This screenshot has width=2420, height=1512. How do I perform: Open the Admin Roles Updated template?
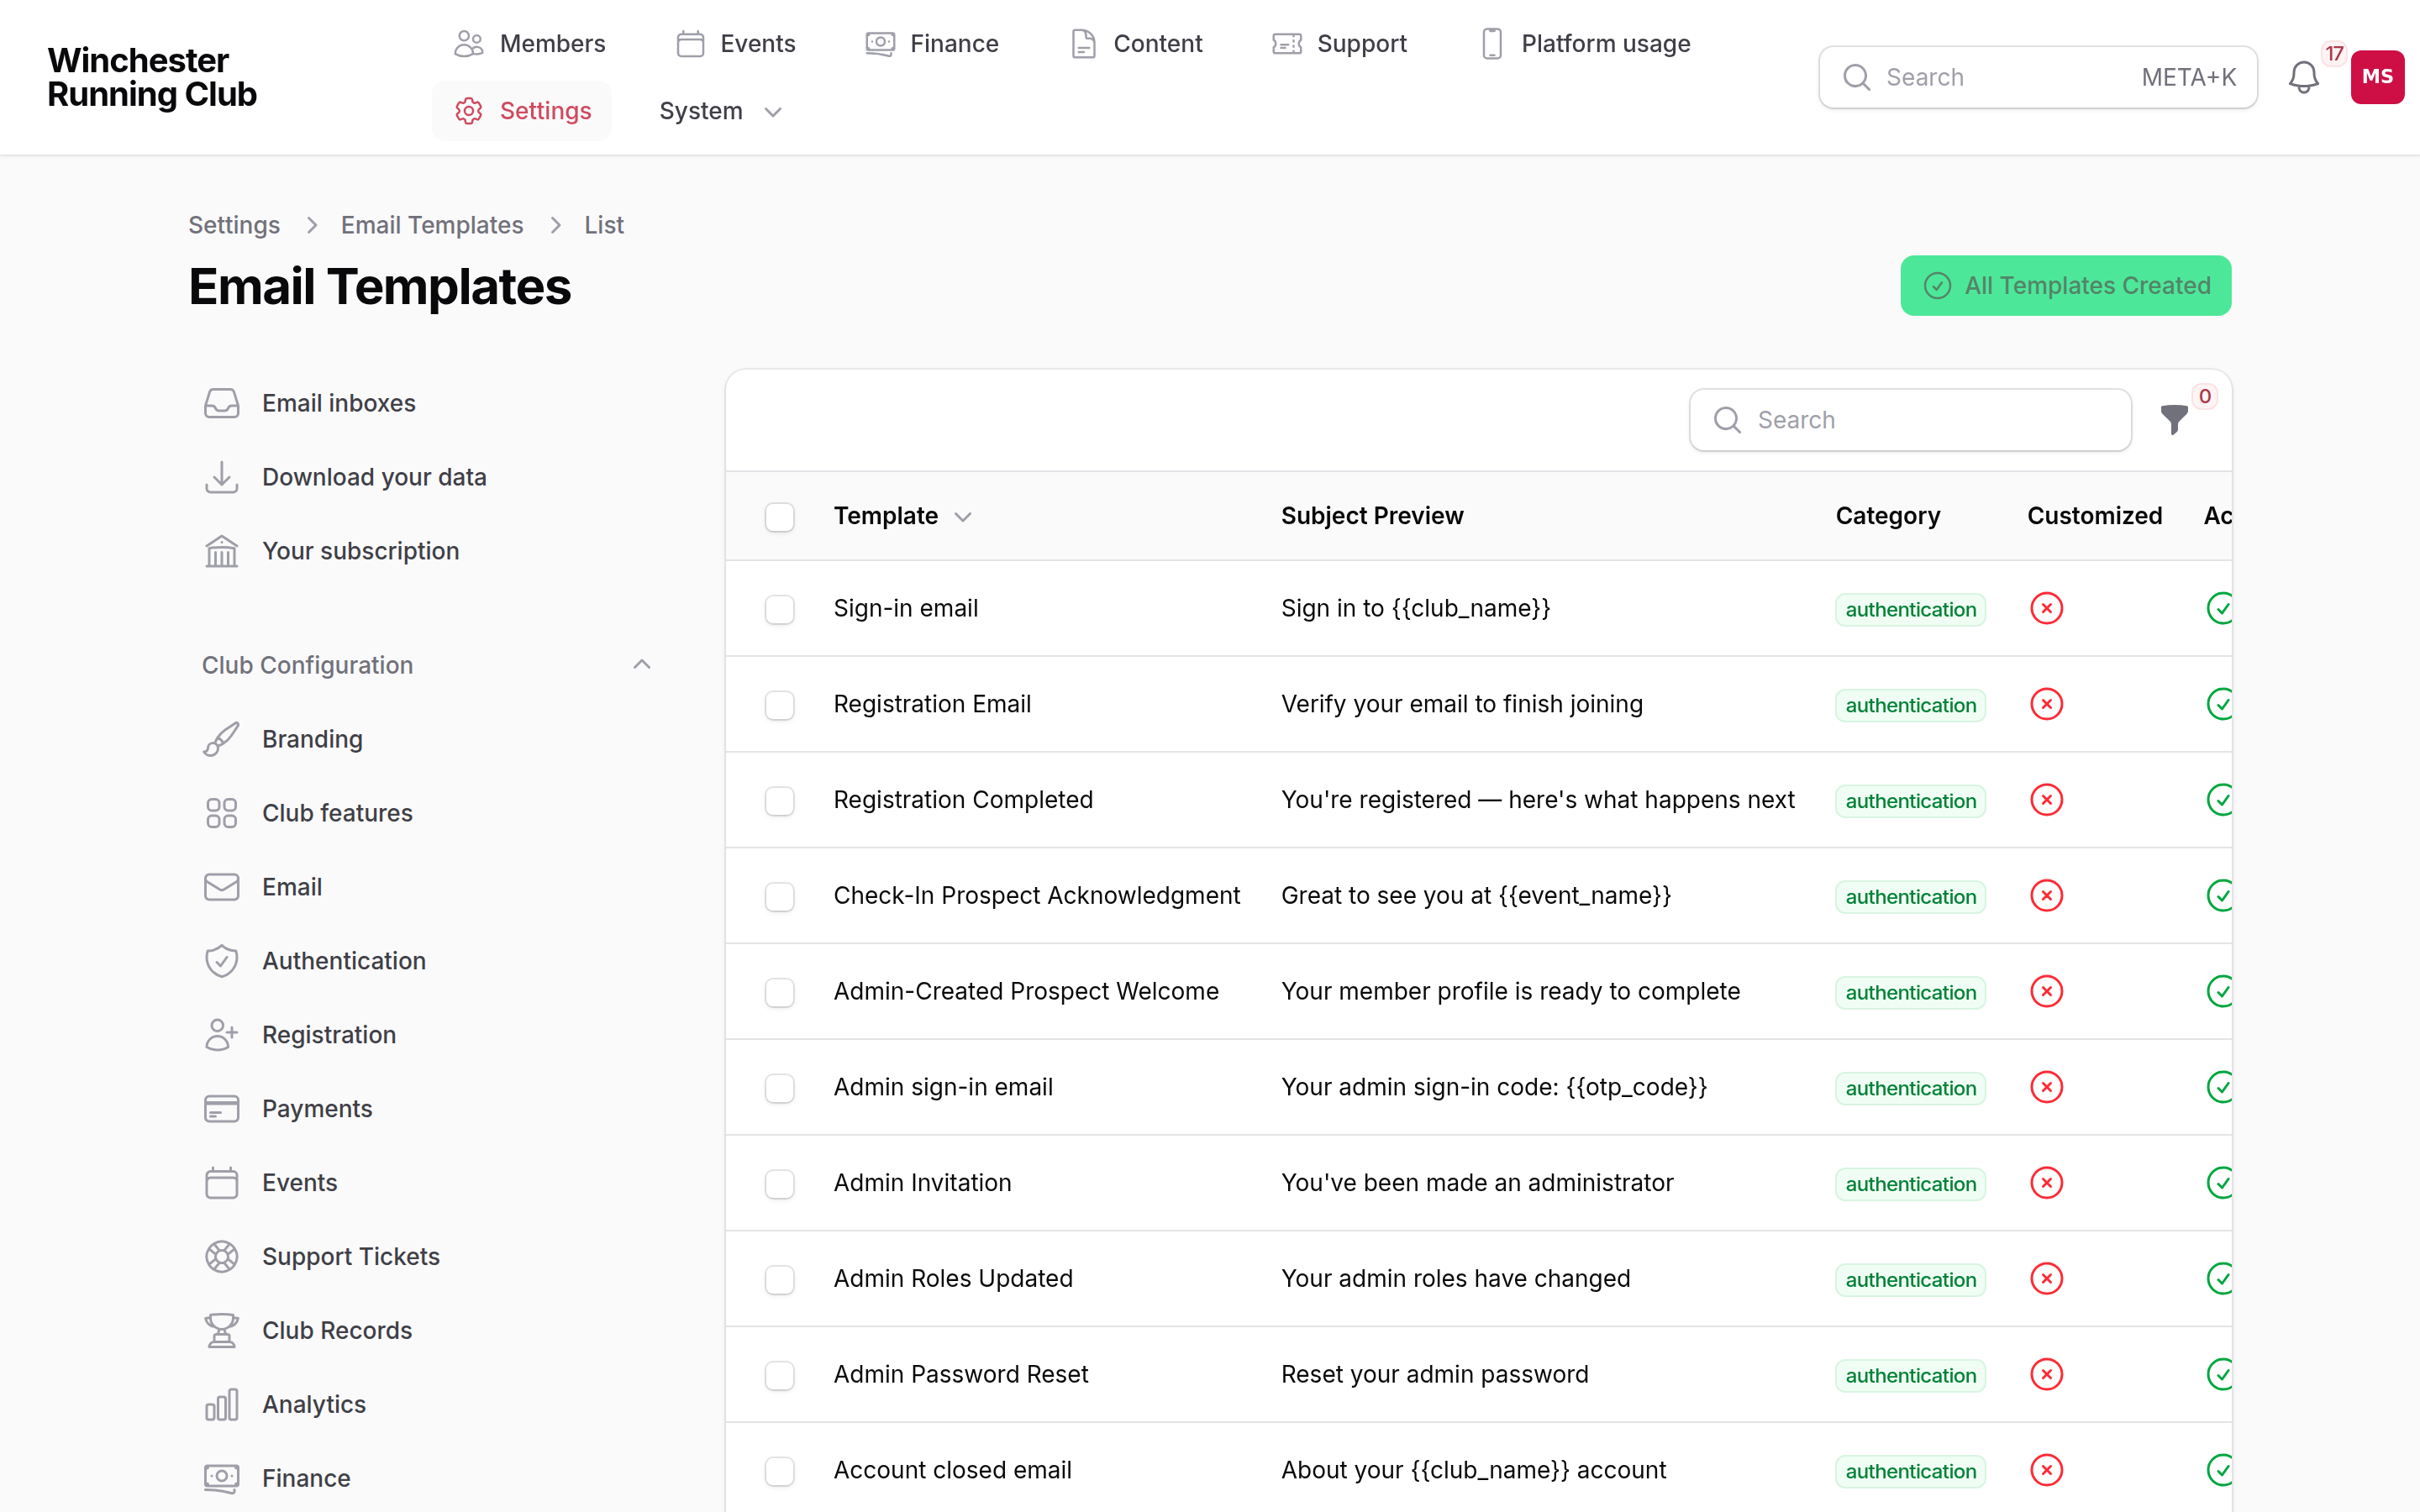[953, 1279]
